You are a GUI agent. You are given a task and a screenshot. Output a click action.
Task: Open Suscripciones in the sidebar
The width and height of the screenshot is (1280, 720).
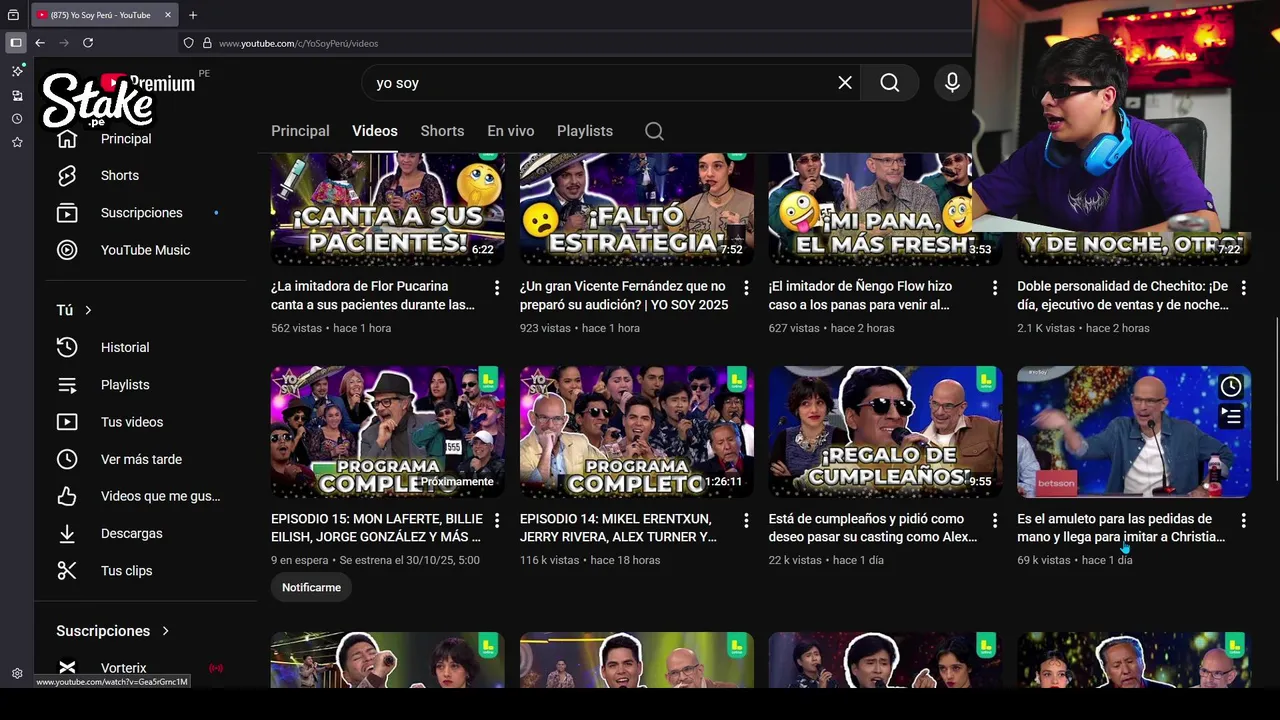point(141,213)
